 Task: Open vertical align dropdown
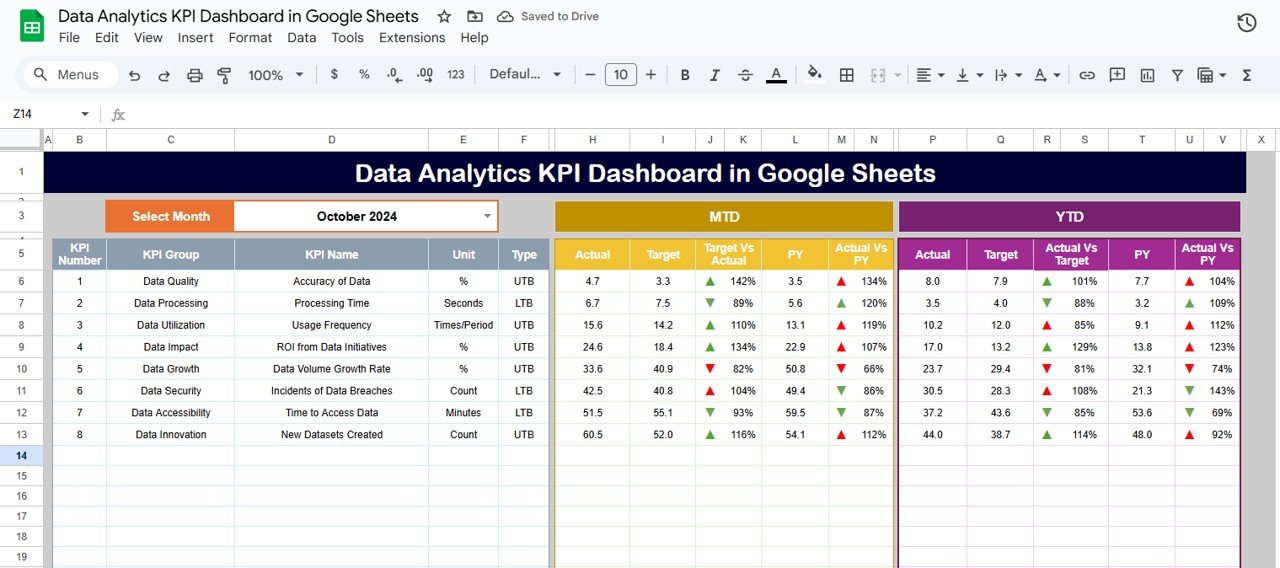point(969,75)
